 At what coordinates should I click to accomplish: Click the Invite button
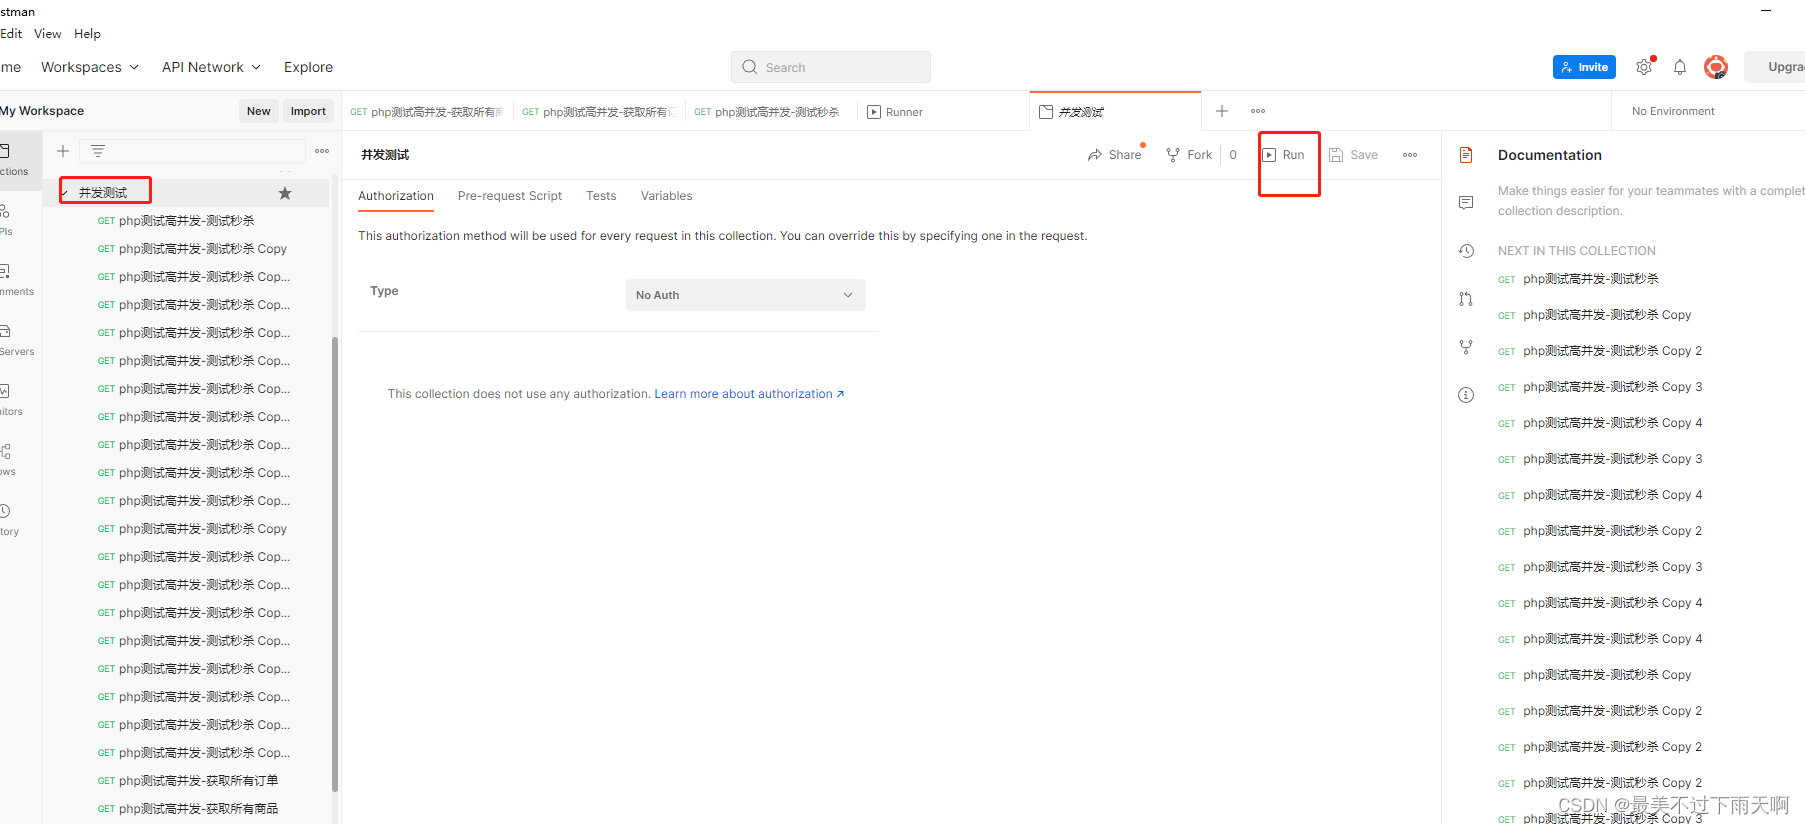[1584, 67]
